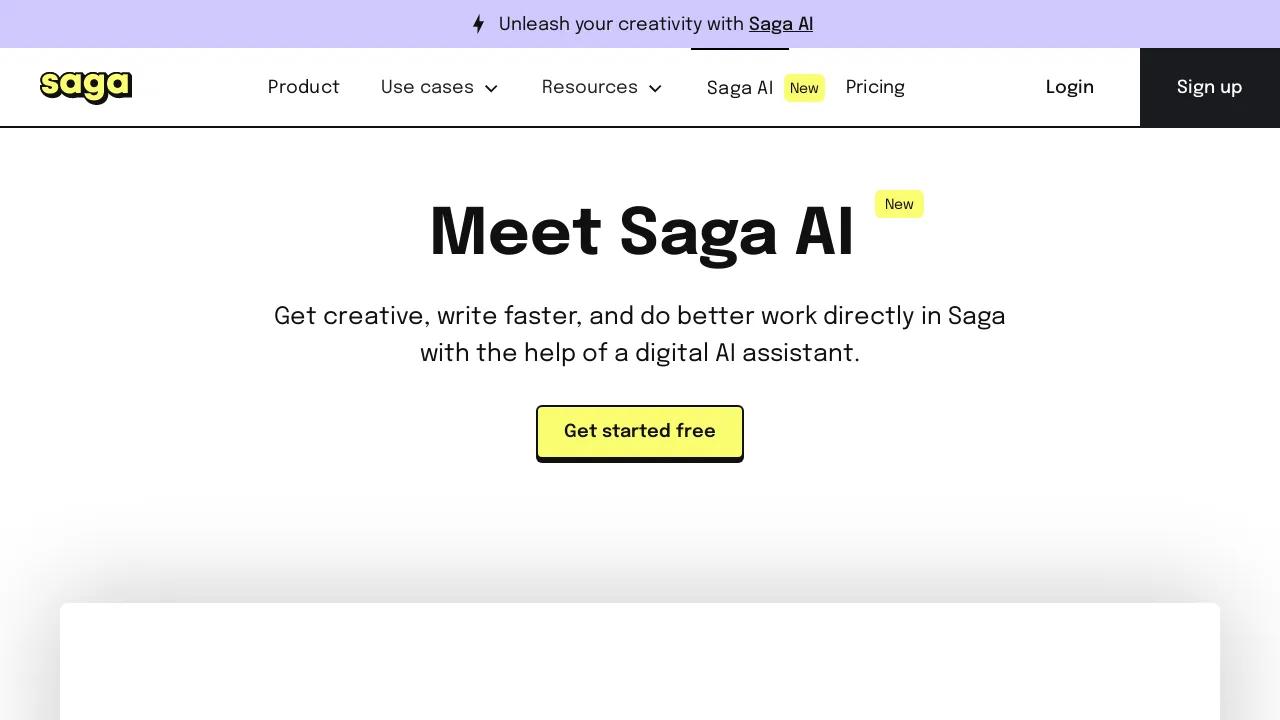Click the 'Get creative, write faster' subtitle line

point(639,316)
